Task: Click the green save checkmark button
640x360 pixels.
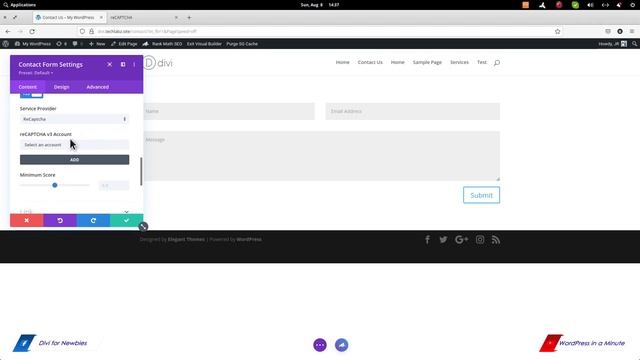Action: [x=127, y=220]
